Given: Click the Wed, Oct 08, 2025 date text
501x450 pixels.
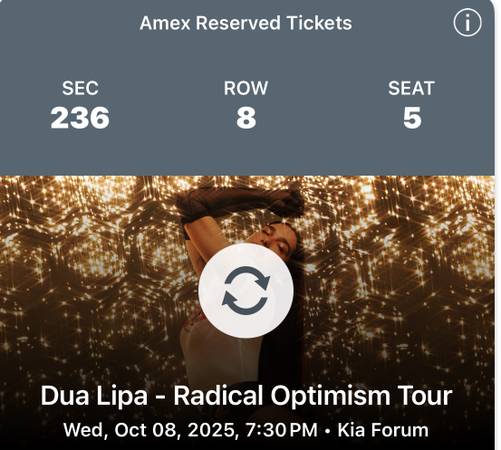Looking at the screenshot, I should pyautogui.click(x=150, y=430).
